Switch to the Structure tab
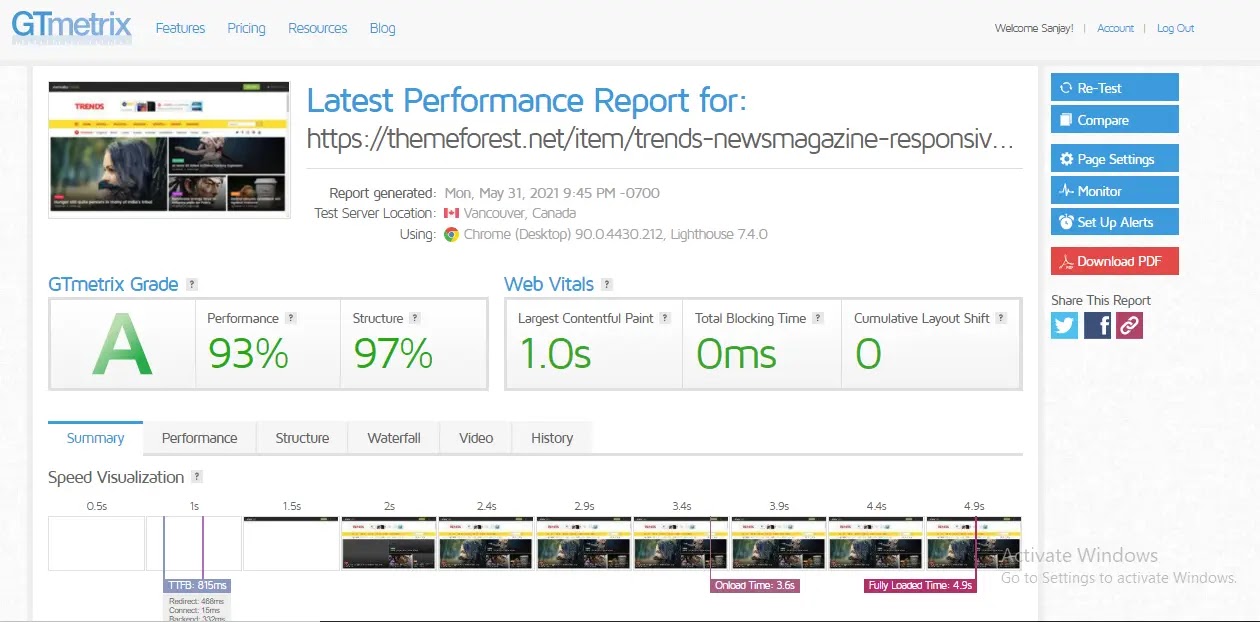 (302, 438)
